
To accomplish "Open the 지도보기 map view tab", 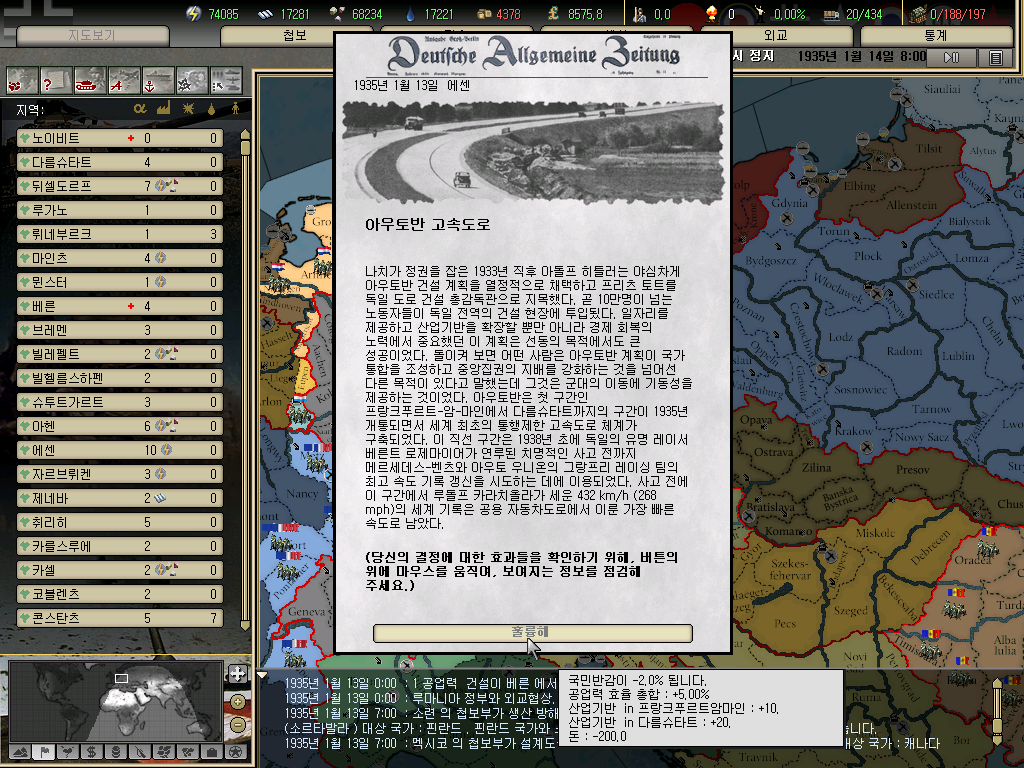I will [x=92, y=35].
